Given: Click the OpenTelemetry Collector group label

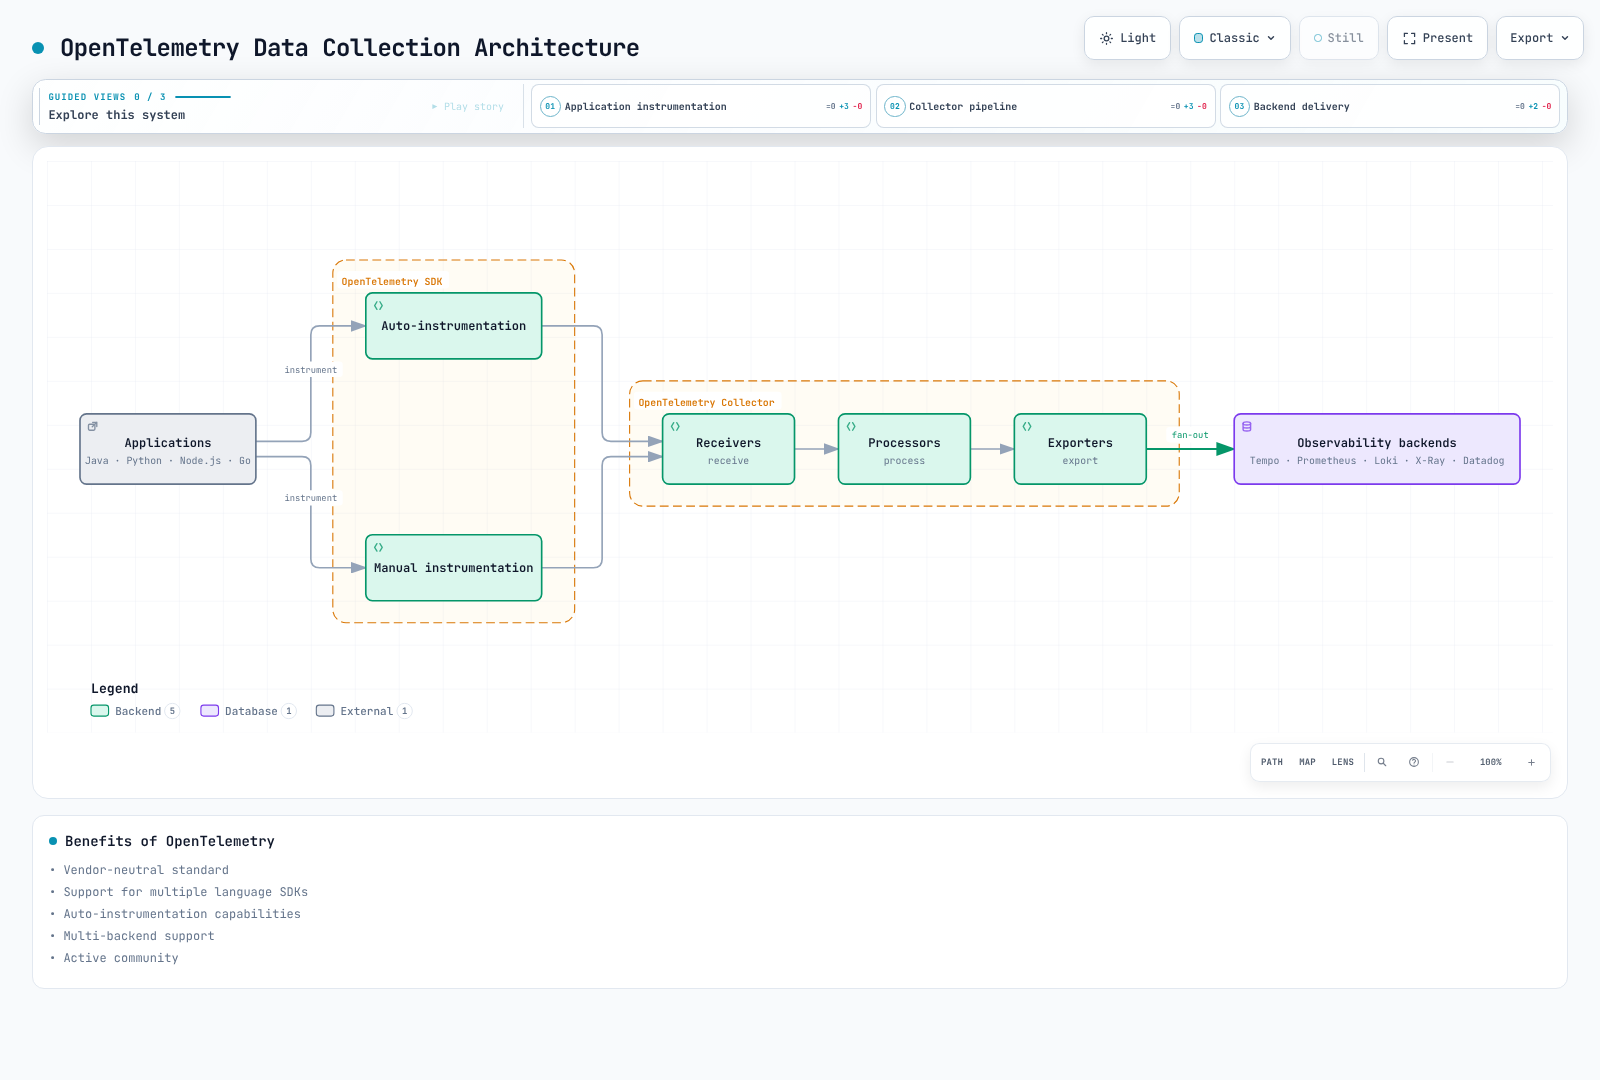Looking at the screenshot, I should pyautogui.click(x=706, y=403).
